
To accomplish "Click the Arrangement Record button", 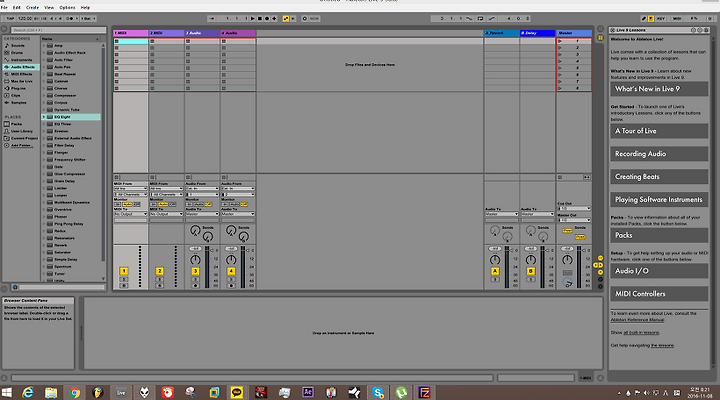I will pyautogui.click(x=267, y=18).
